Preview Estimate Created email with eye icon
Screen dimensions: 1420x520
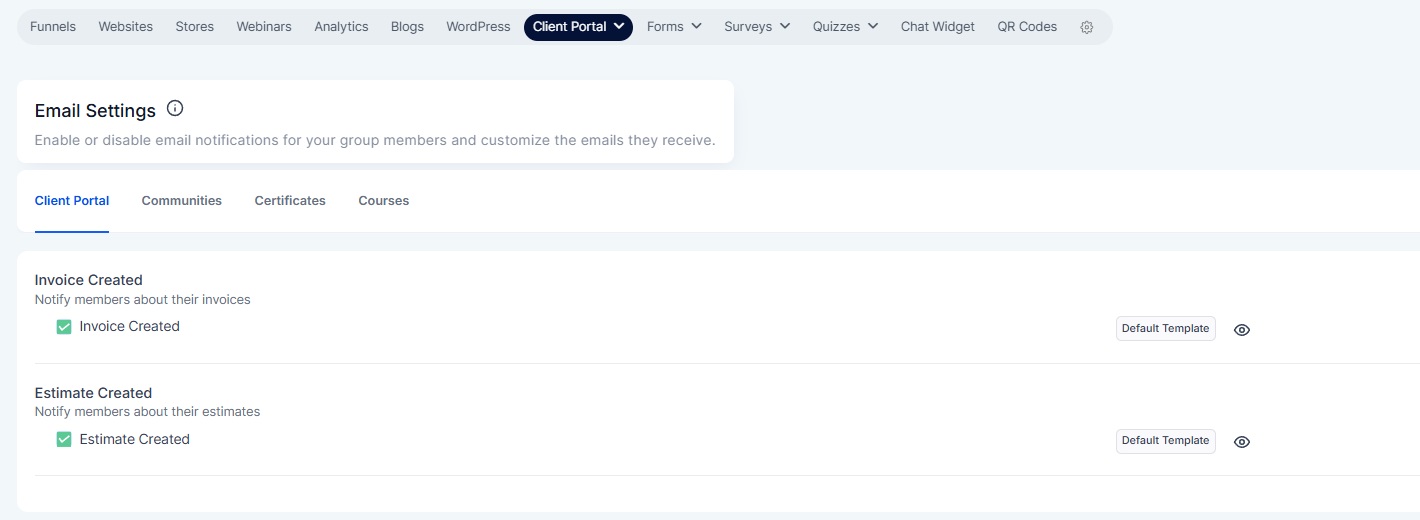click(x=1242, y=441)
